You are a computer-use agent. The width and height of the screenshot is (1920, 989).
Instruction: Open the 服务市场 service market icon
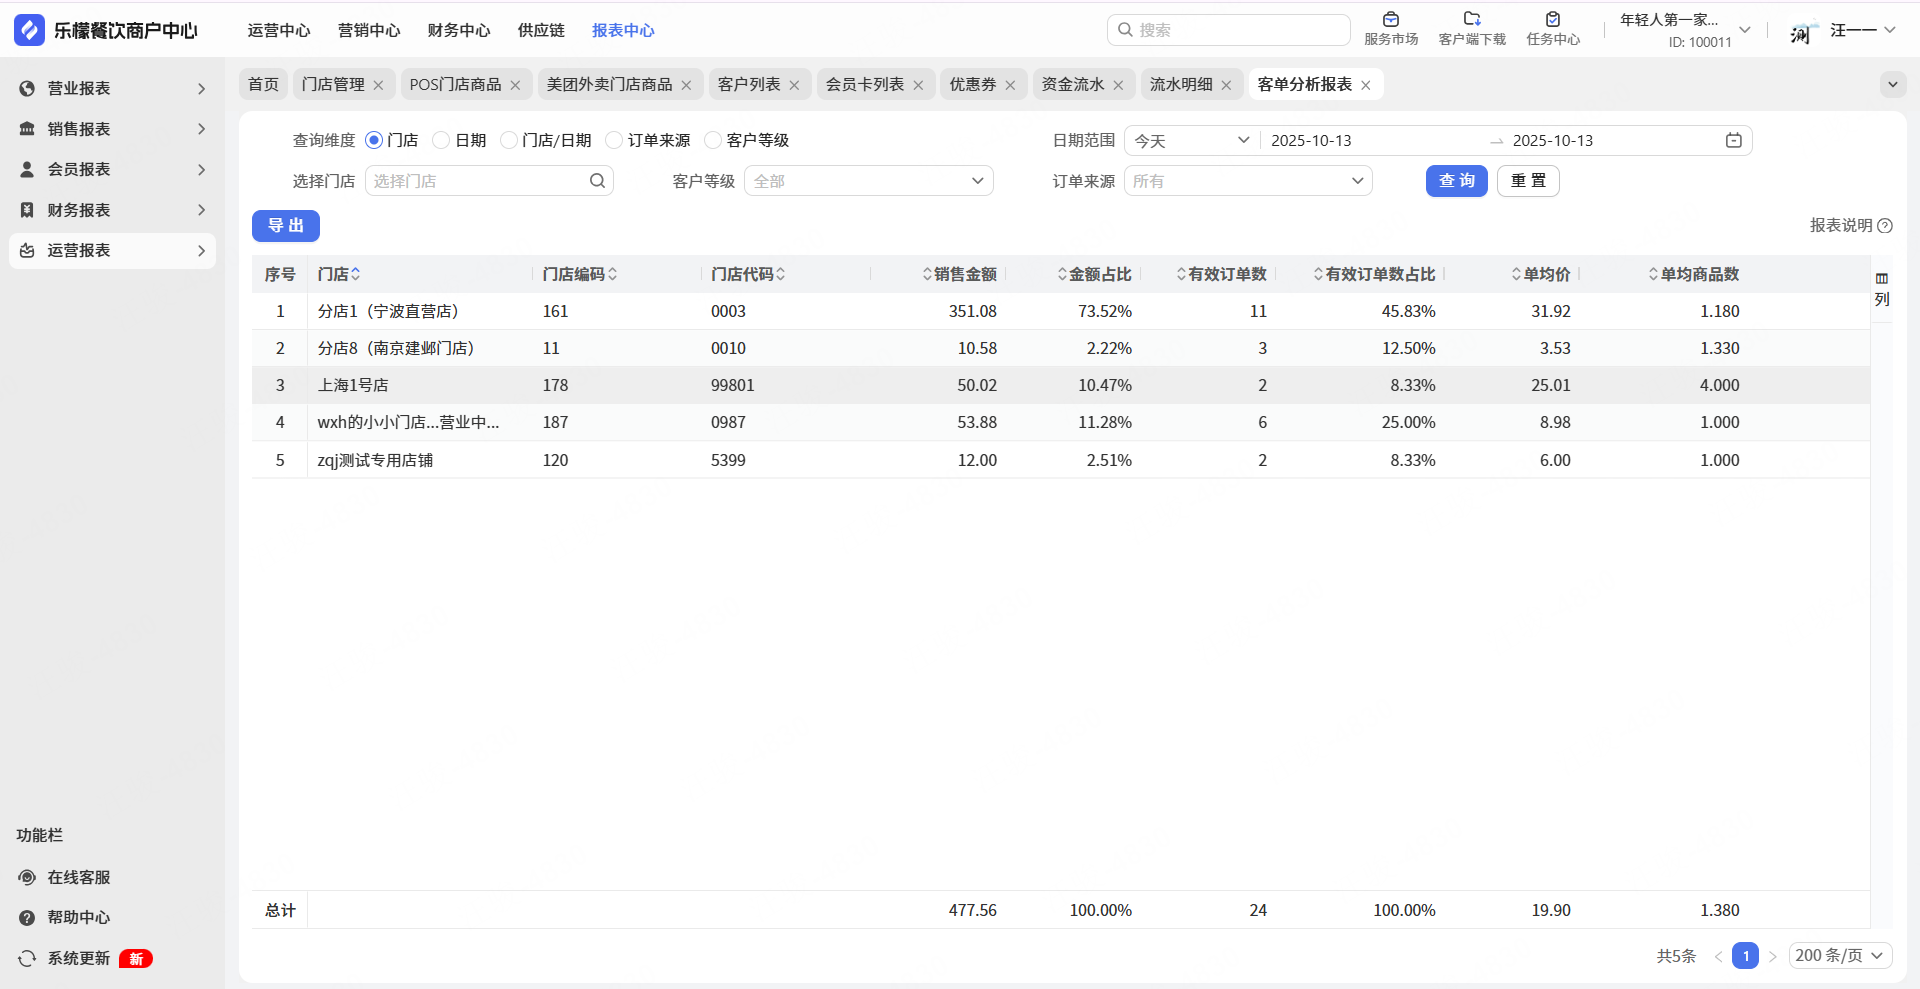pyautogui.click(x=1391, y=20)
